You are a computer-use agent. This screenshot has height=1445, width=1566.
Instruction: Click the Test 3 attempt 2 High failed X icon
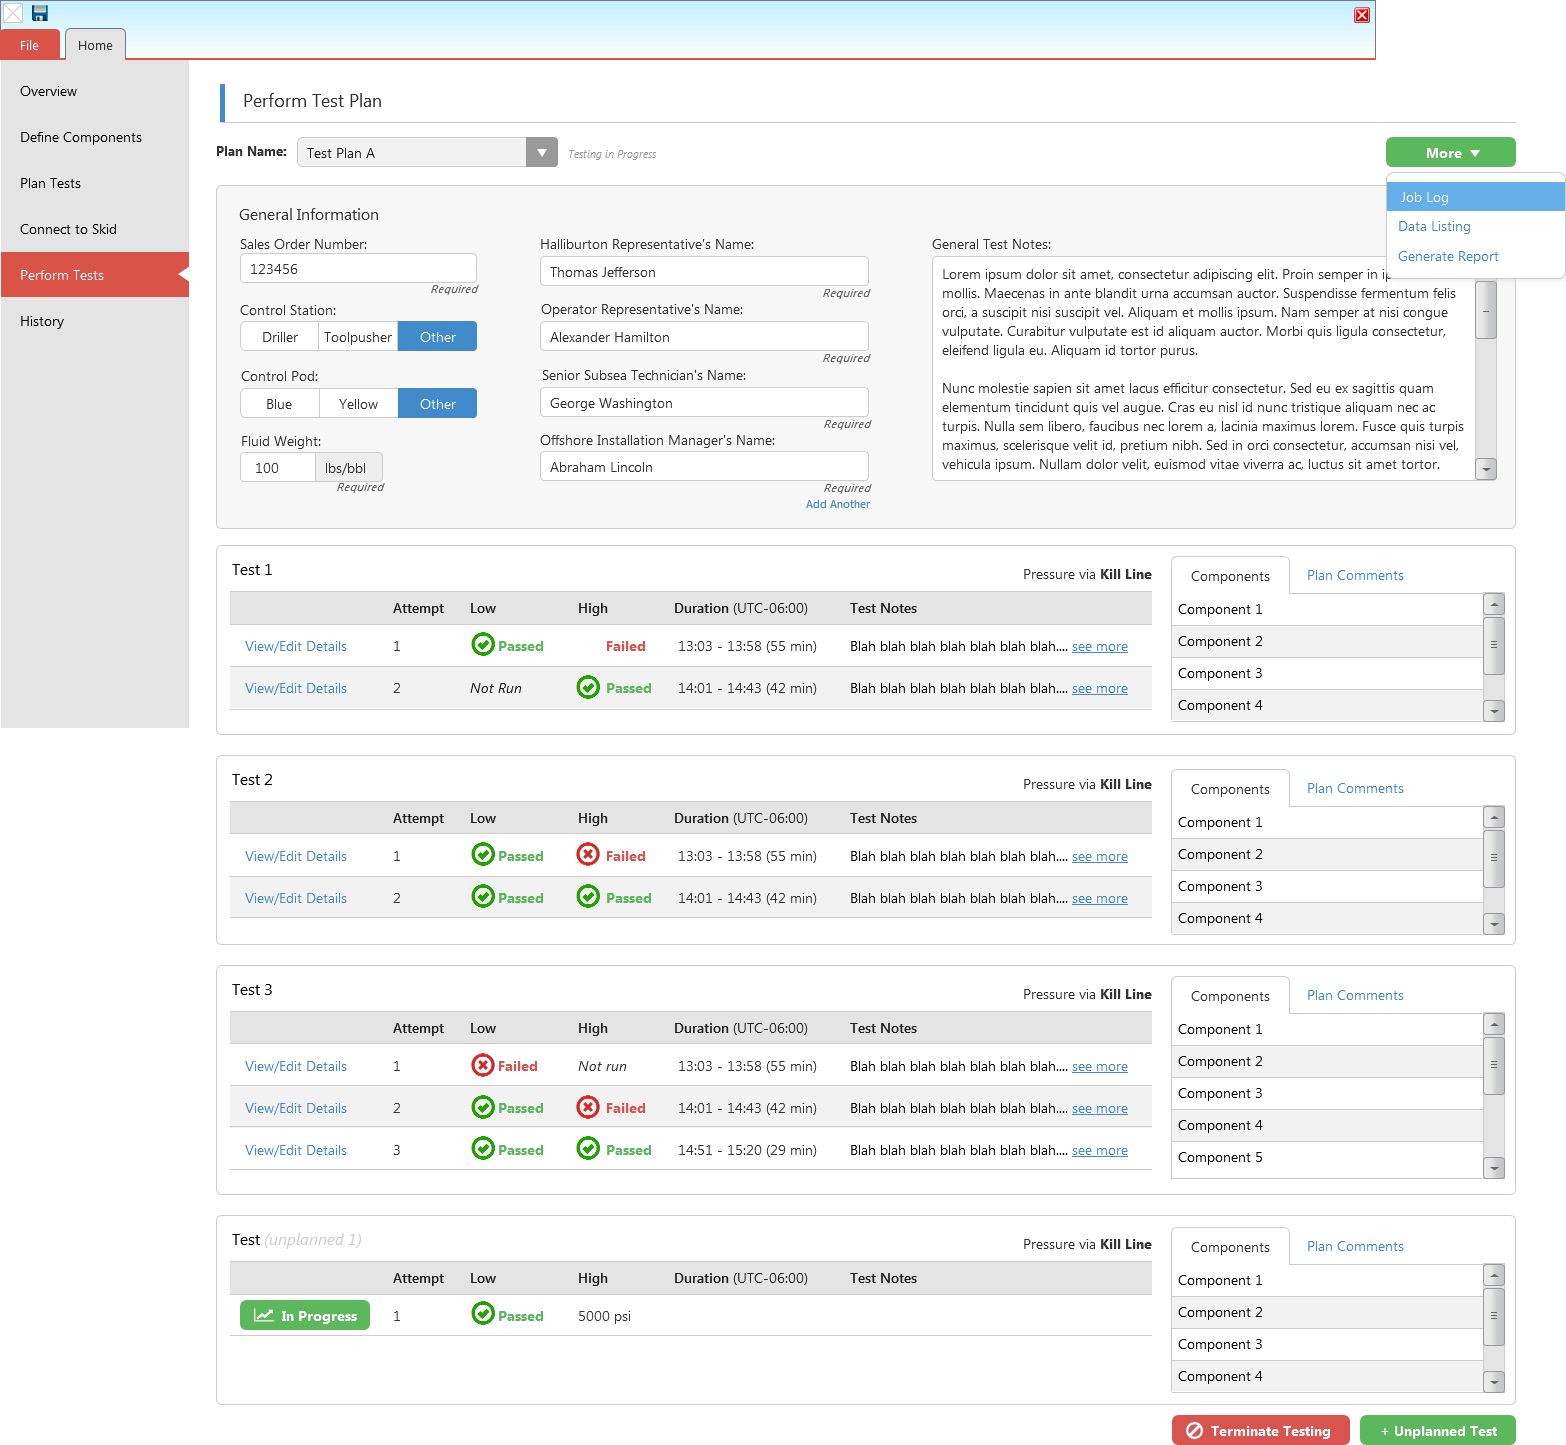[588, 1107]
